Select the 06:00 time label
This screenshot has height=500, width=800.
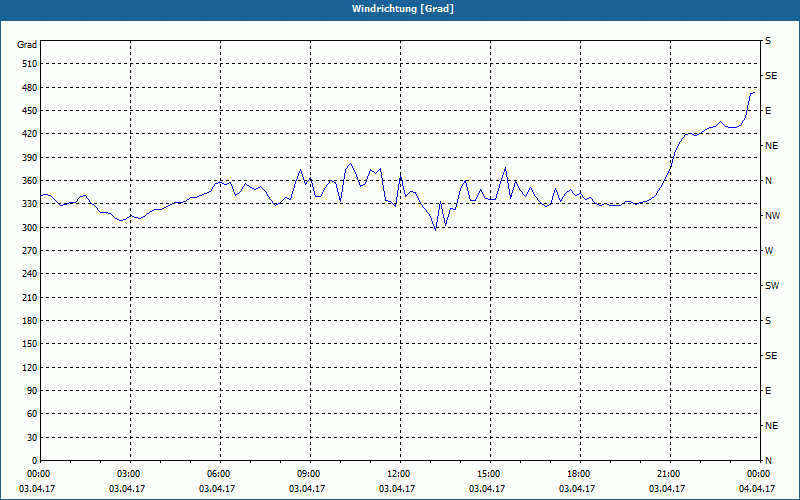[218, 474]
